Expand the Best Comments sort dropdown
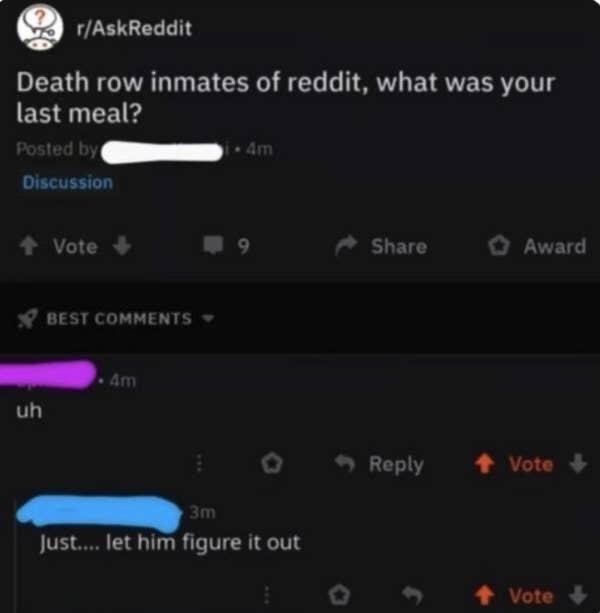 pyautogui.click(x=209, y=318)
